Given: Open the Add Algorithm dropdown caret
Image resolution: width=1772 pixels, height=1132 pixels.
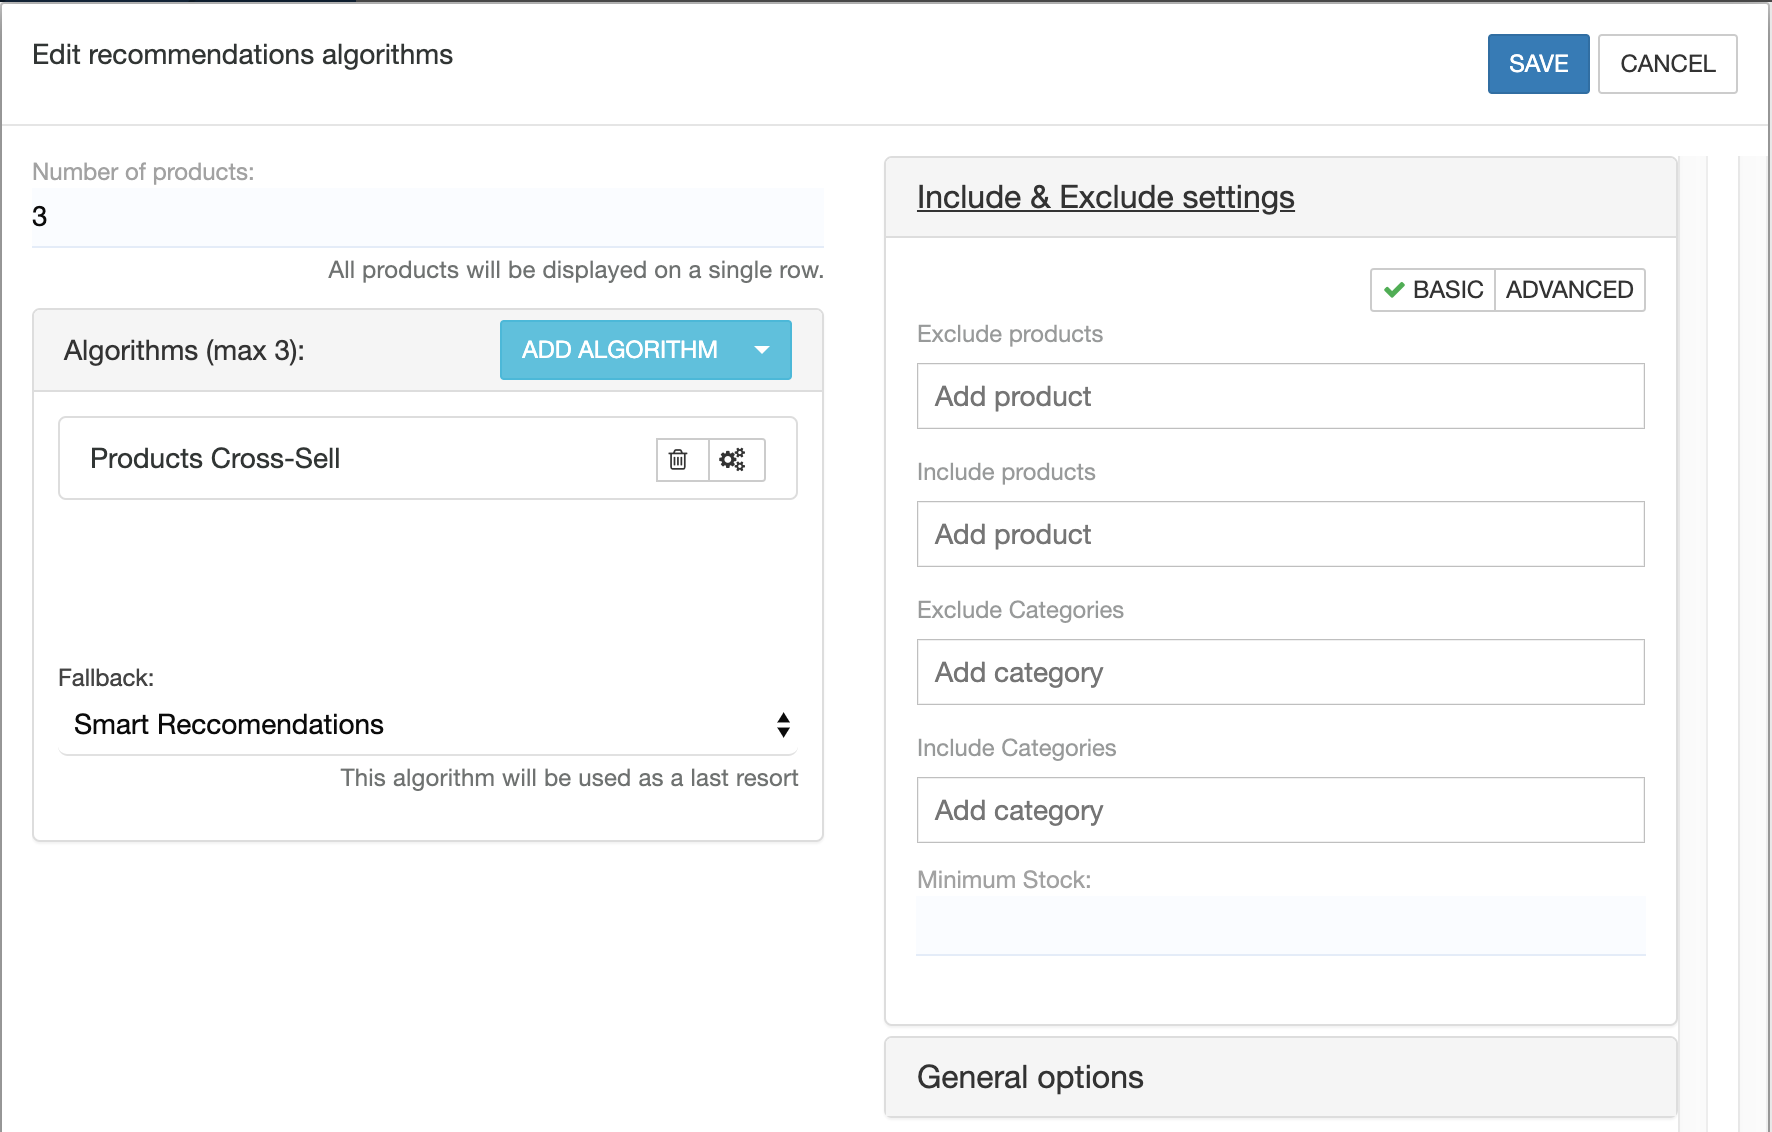Looking at the screenshot, I should click(x=762, y=350).
